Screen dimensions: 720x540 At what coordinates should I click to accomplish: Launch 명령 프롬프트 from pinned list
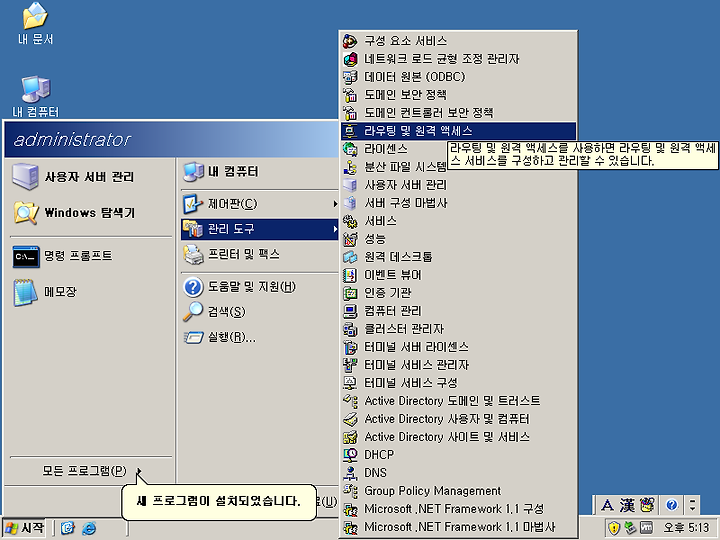tap(91, 256)
